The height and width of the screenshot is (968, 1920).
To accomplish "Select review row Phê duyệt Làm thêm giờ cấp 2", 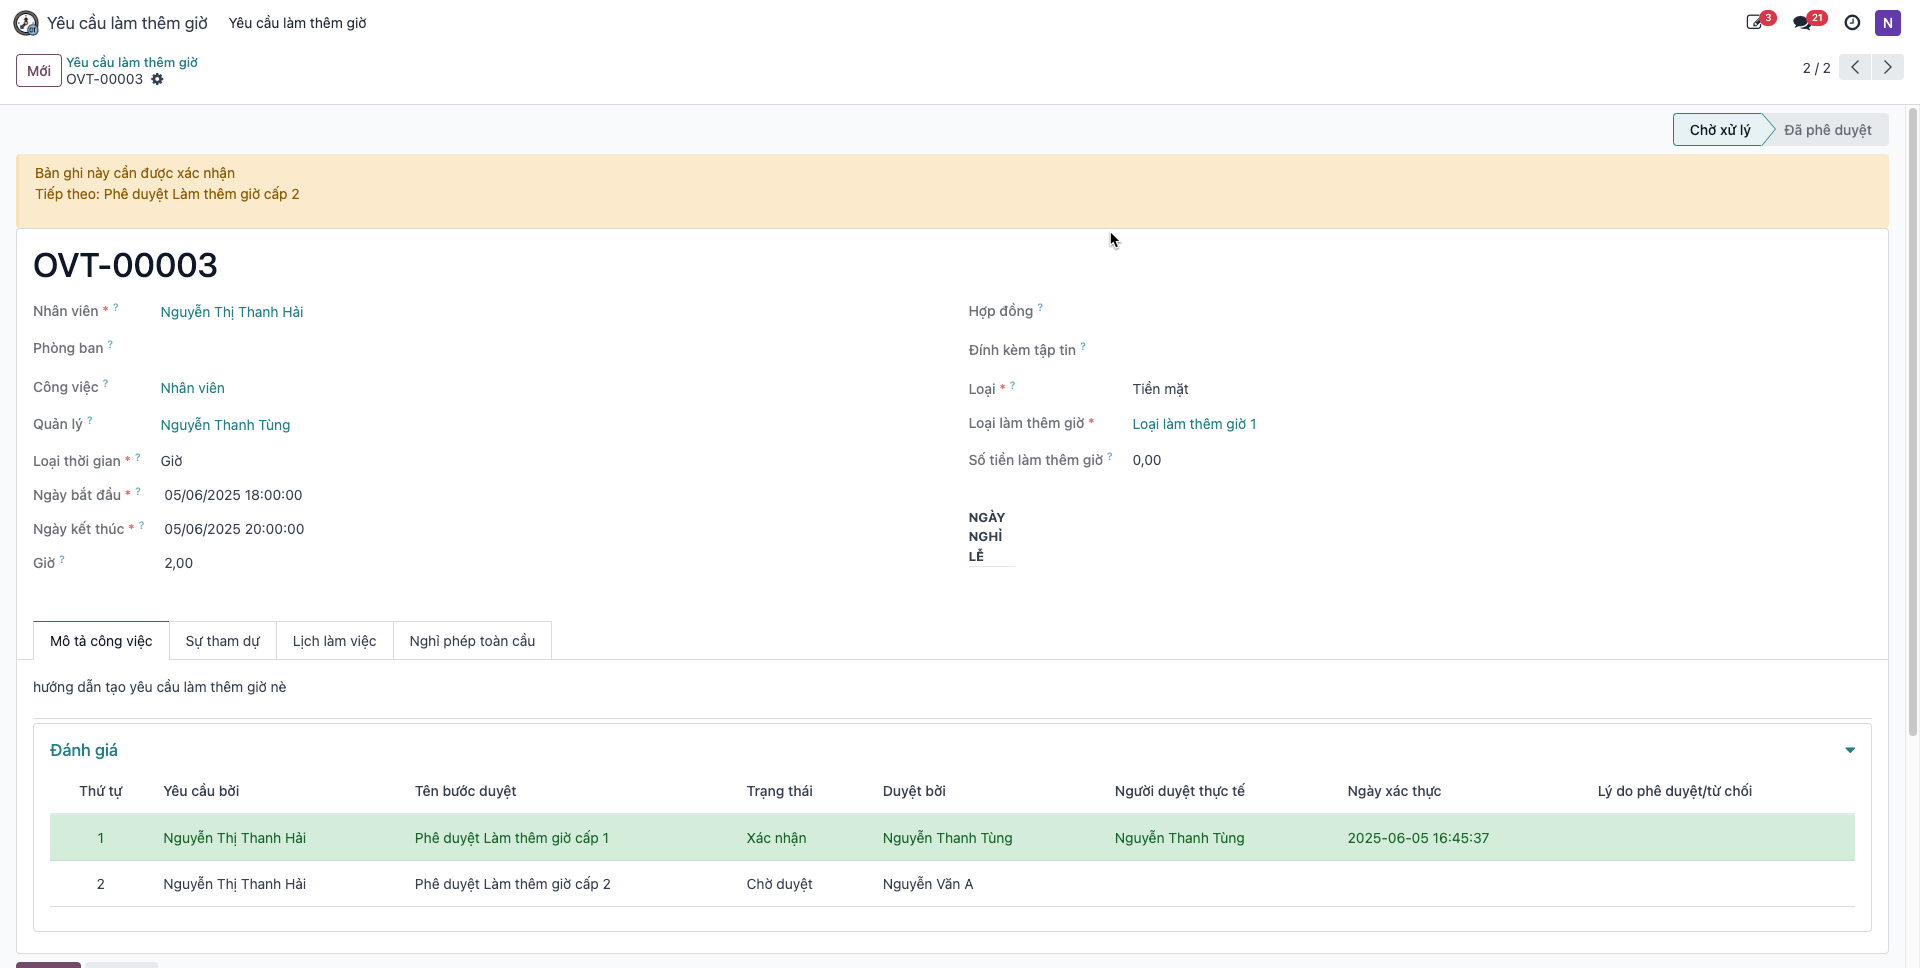I will pos(952,884).
